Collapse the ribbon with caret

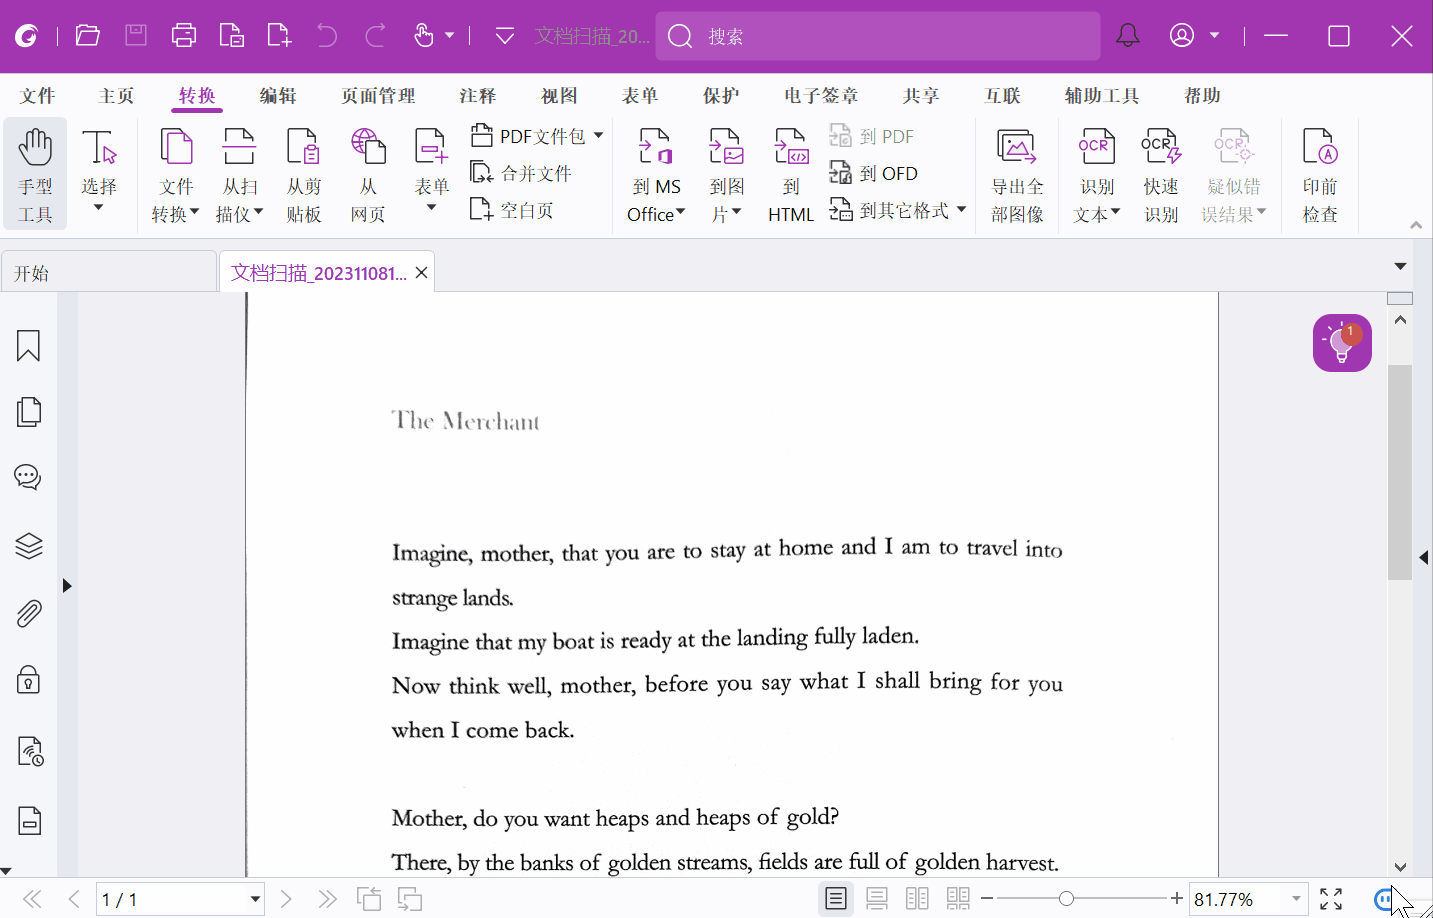pyautogui.click(x=1416, y=226)
